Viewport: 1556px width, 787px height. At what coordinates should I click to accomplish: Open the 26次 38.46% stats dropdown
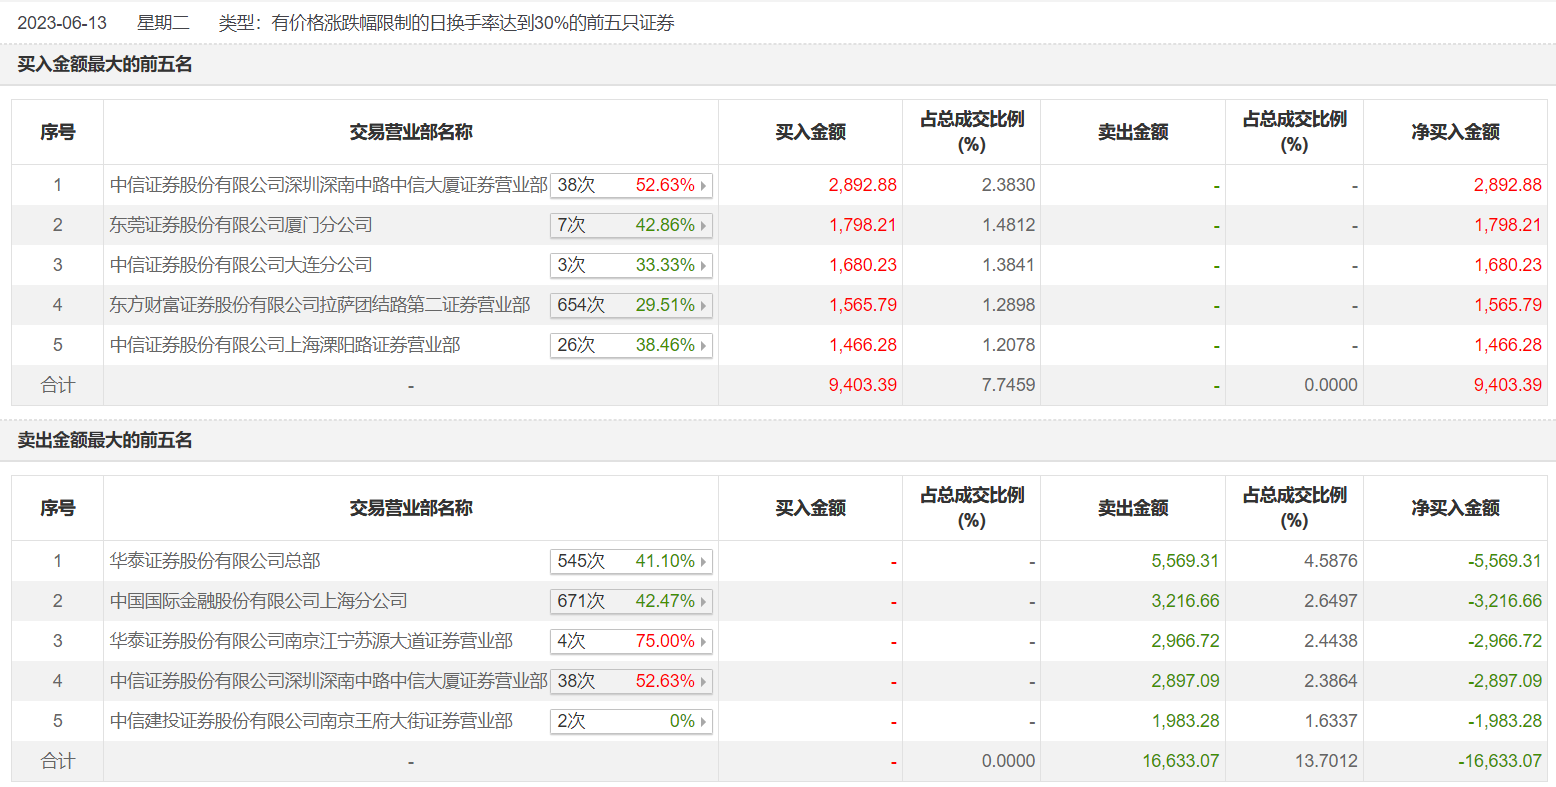(x=631, y=345)
